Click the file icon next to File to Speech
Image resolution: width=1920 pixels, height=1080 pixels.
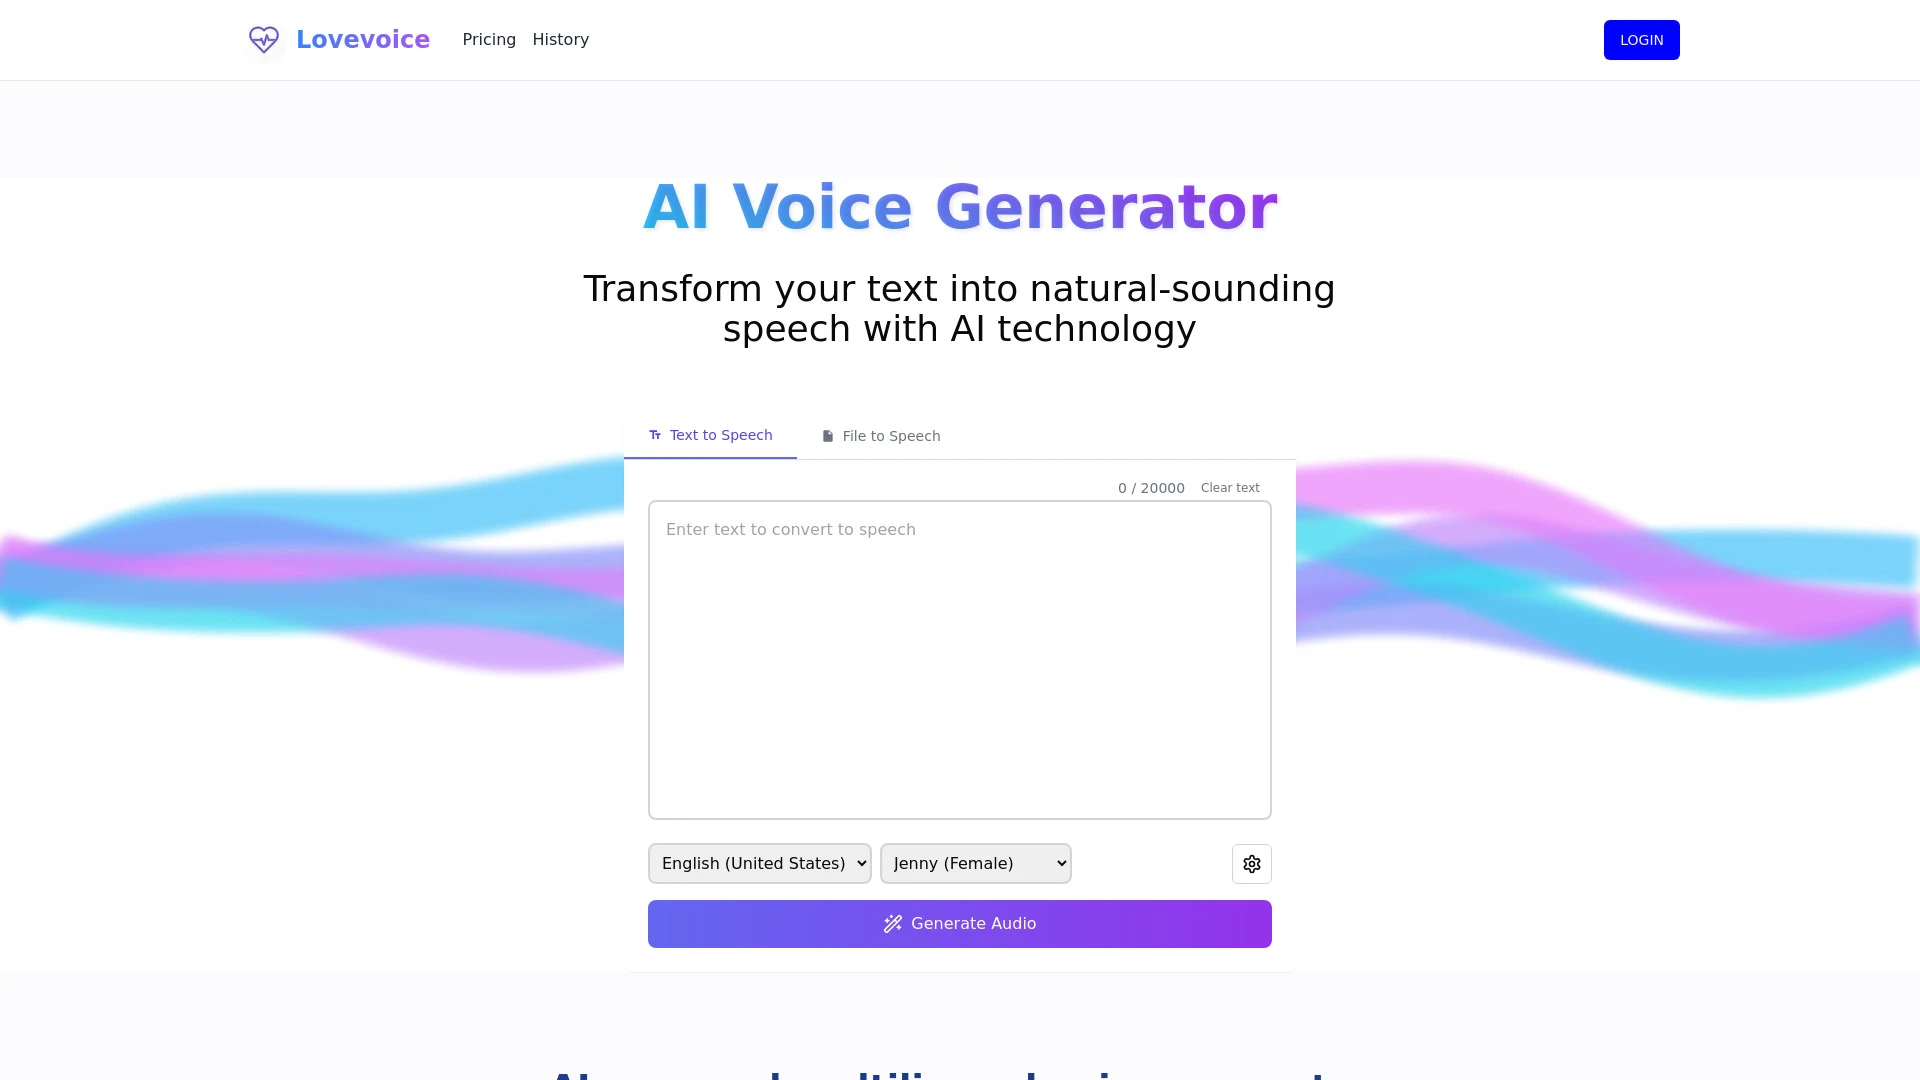point(828,435)
